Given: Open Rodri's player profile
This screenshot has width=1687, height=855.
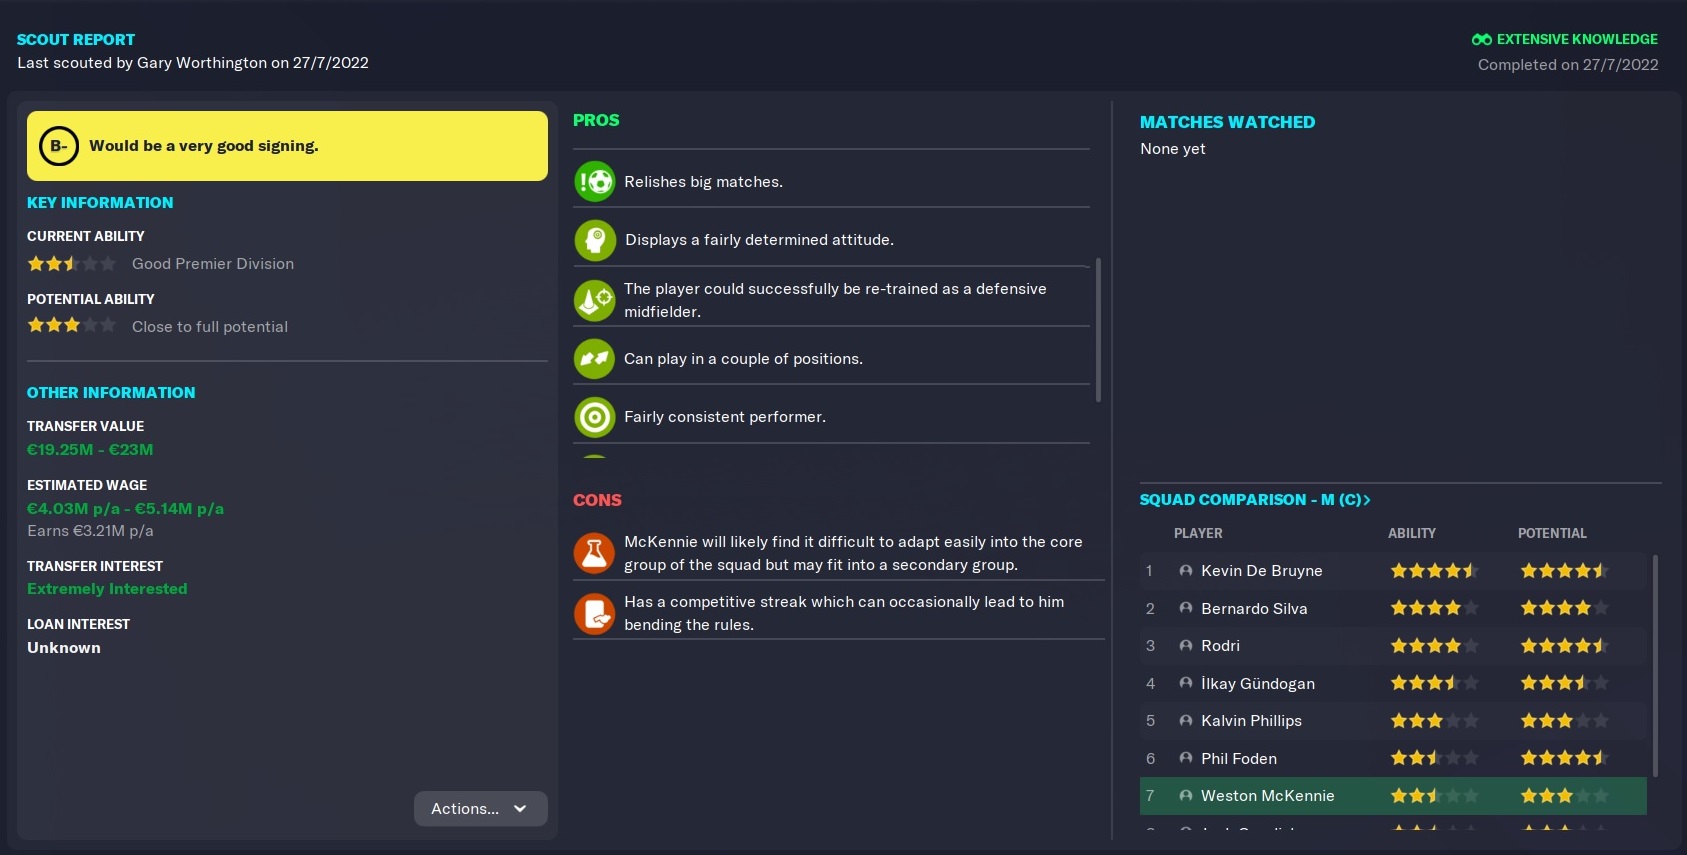Looking at the screenshot, I should (1220, 646).
